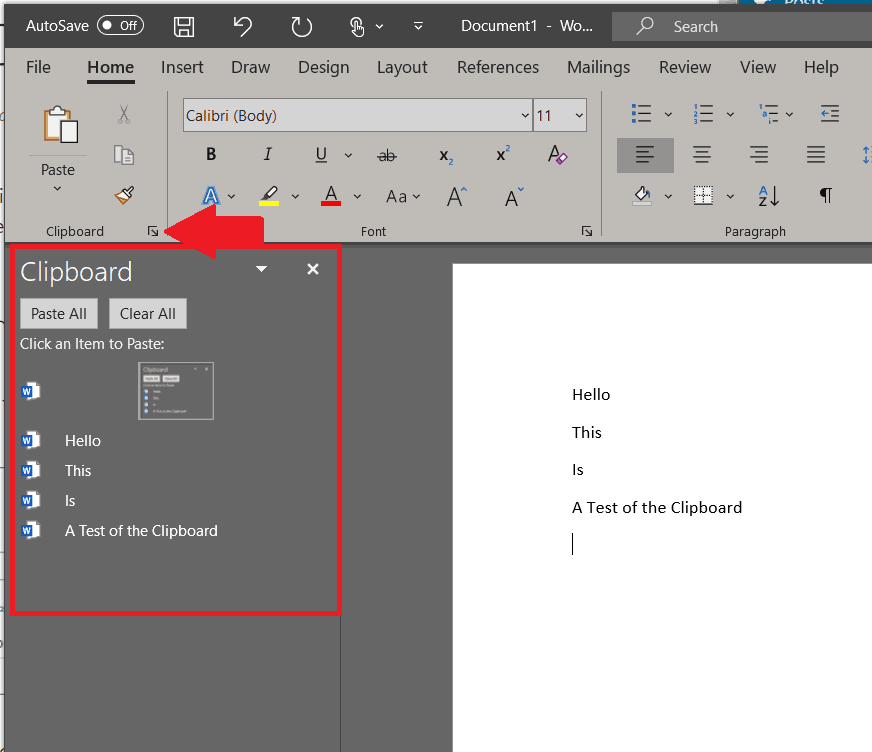
Task: Paste the 'Hello' clipboard item
Action: [x=83, y=440]
